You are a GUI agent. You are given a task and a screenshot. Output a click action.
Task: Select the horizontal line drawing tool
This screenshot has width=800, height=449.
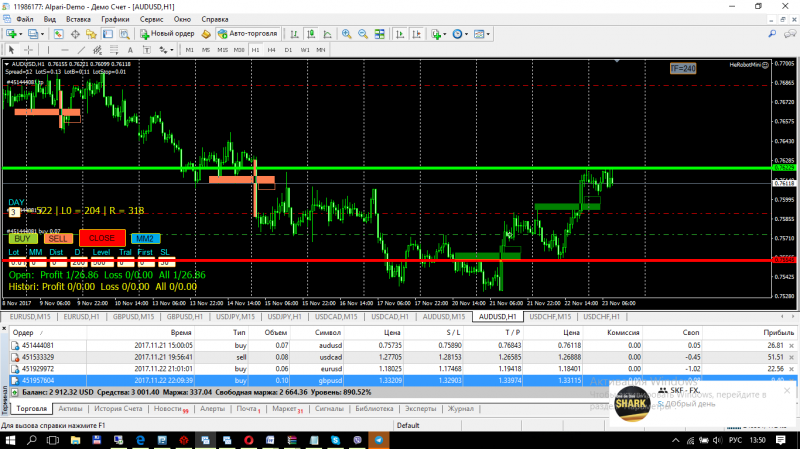tap(64, 48)
